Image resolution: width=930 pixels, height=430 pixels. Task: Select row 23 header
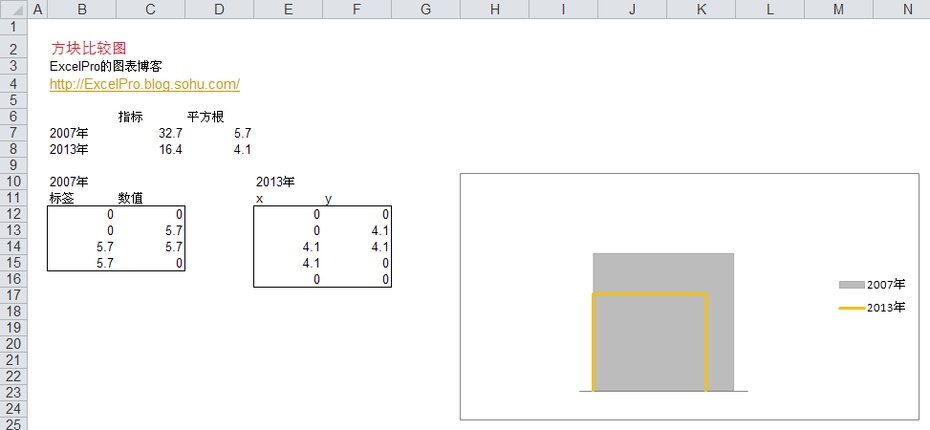click(x=14, y=392)
